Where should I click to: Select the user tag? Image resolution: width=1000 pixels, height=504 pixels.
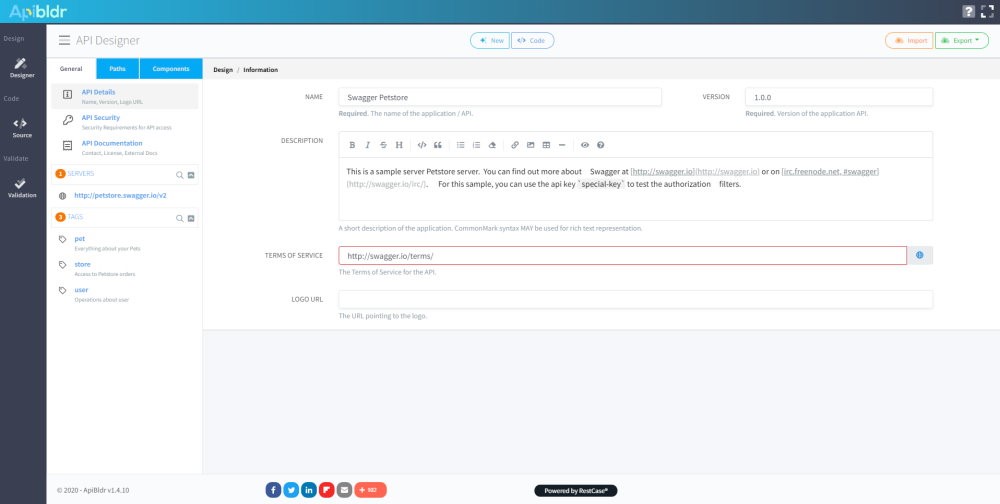[x=81, y=290]
